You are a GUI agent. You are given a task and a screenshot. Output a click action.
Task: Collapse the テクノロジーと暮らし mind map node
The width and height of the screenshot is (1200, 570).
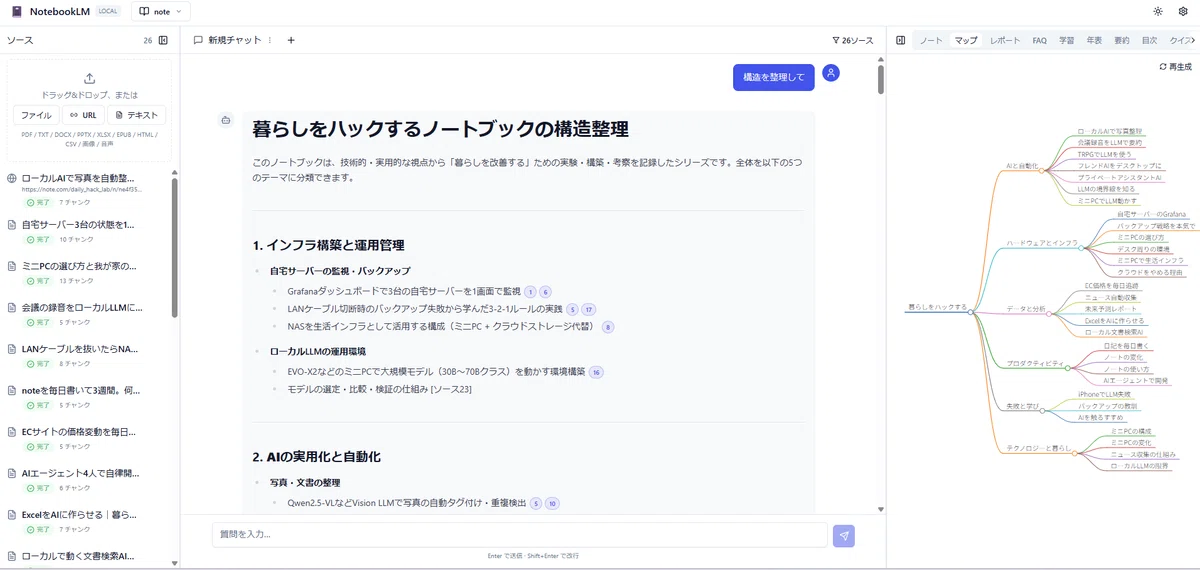tap(1077, 454)
